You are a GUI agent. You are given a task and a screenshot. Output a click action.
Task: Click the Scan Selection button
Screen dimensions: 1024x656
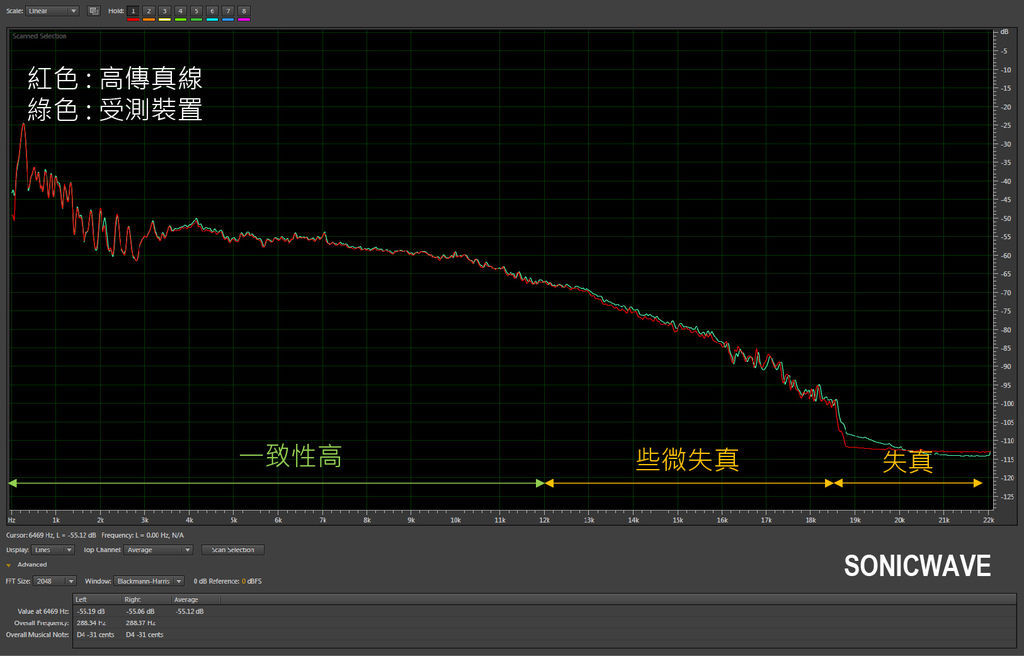[x=233, y=550]
